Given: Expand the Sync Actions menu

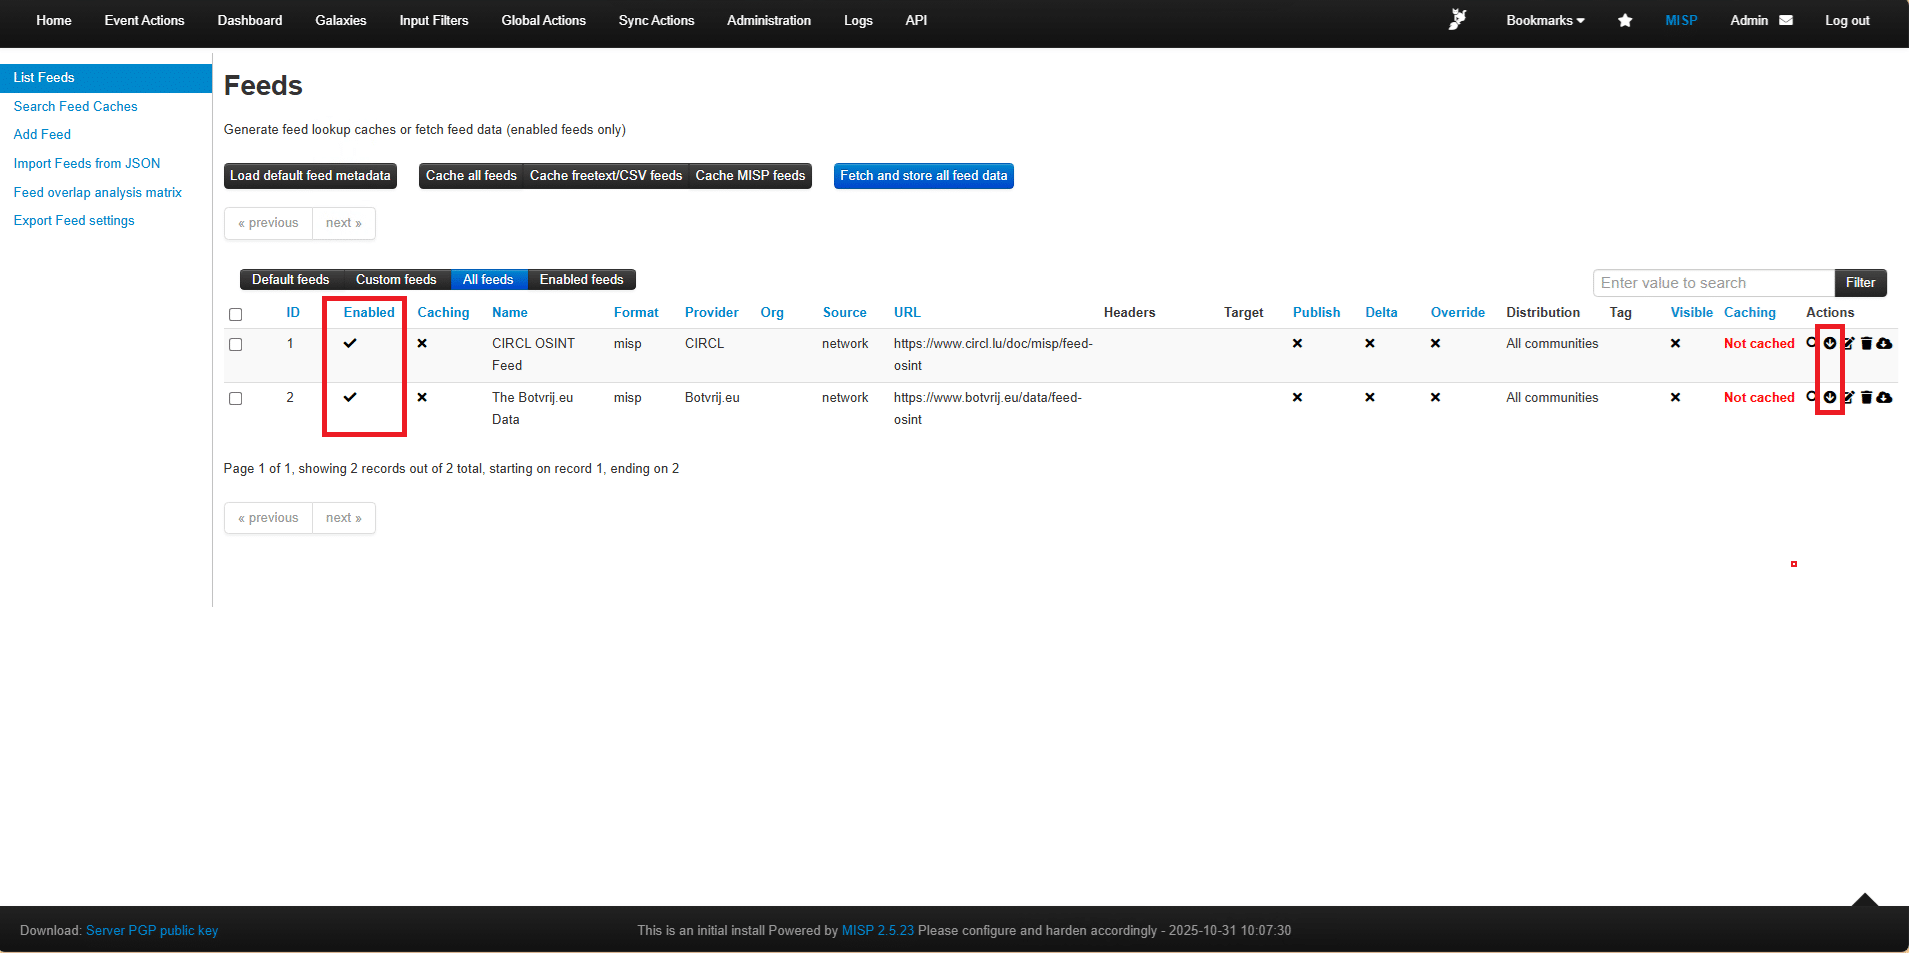Looking at the screenshot, I should 656,20.
